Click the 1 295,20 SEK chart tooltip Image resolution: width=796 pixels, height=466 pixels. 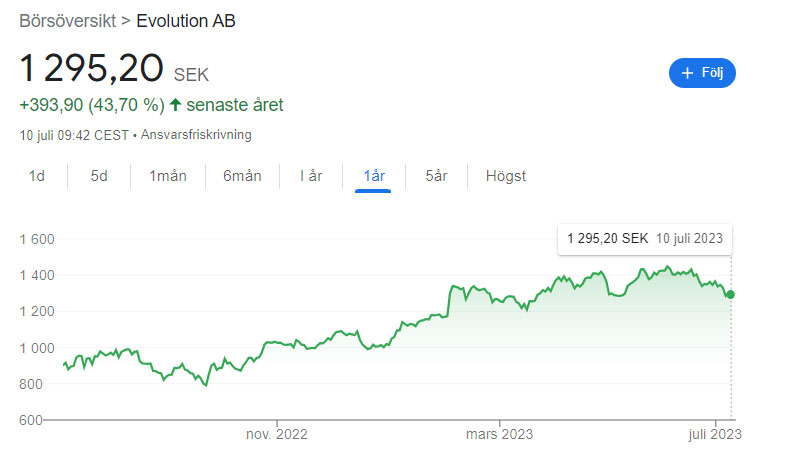pyautogui.click(x=645, y=239)
